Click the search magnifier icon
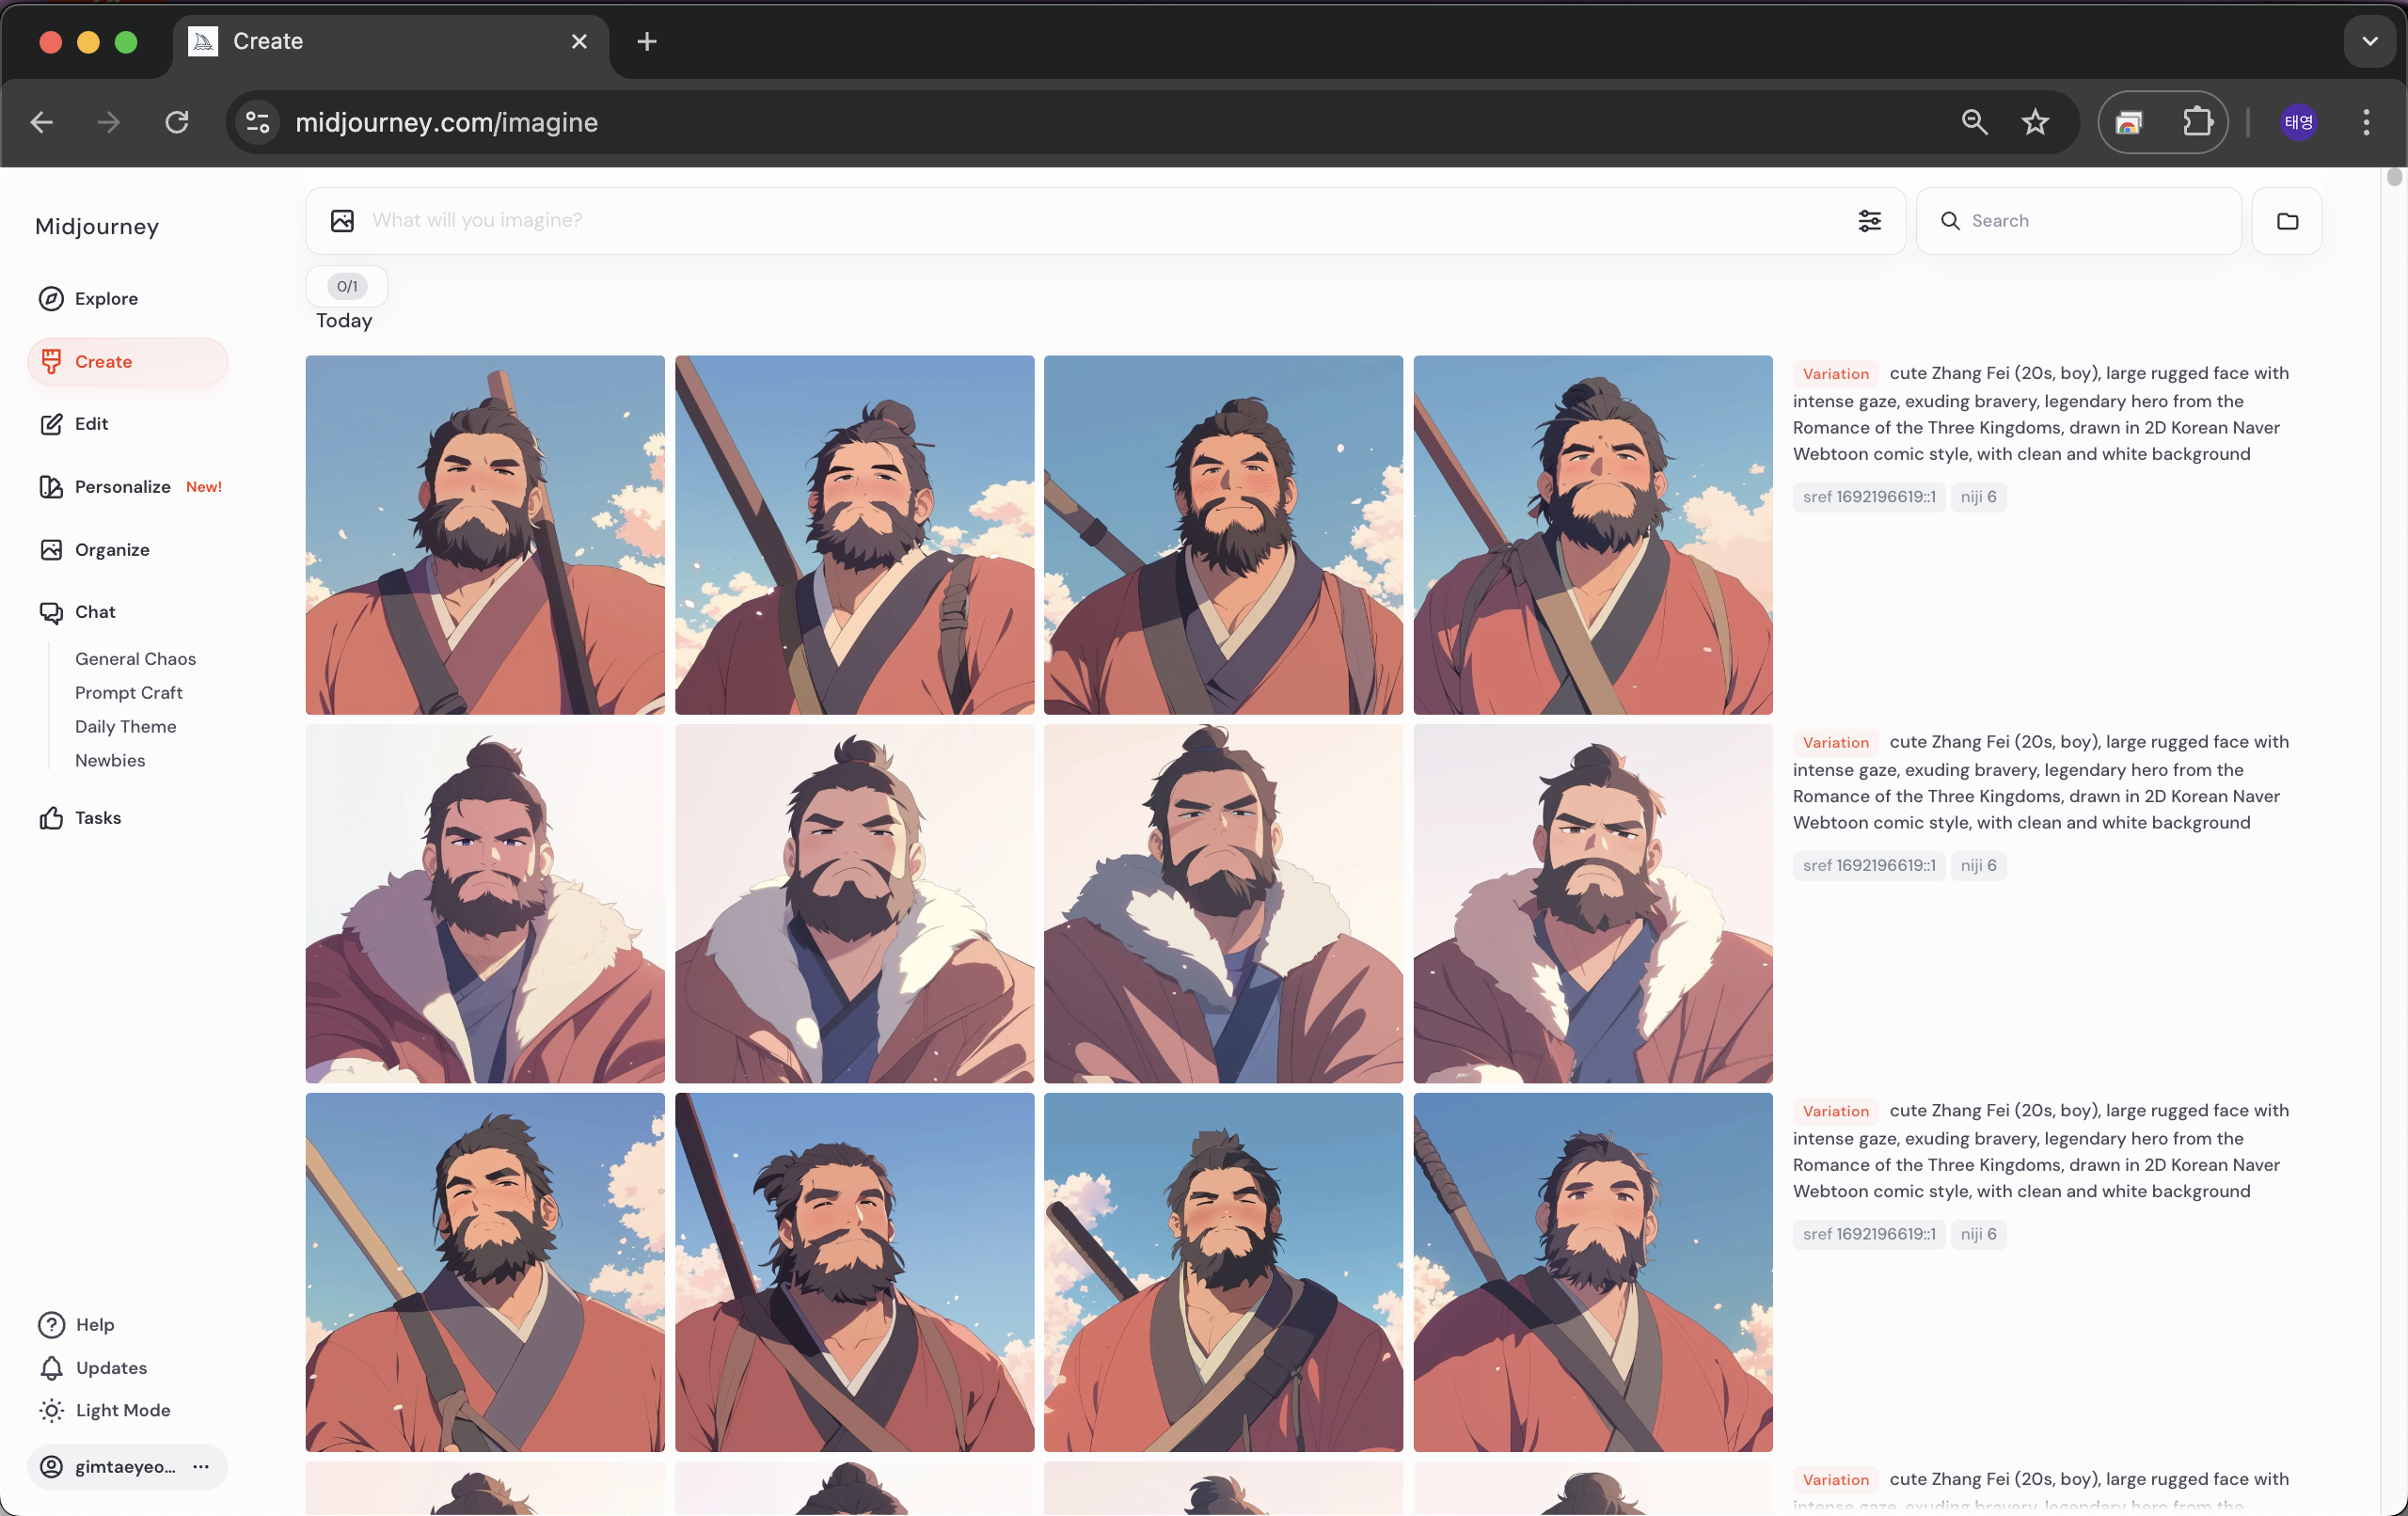 [x=1950, y=221]
